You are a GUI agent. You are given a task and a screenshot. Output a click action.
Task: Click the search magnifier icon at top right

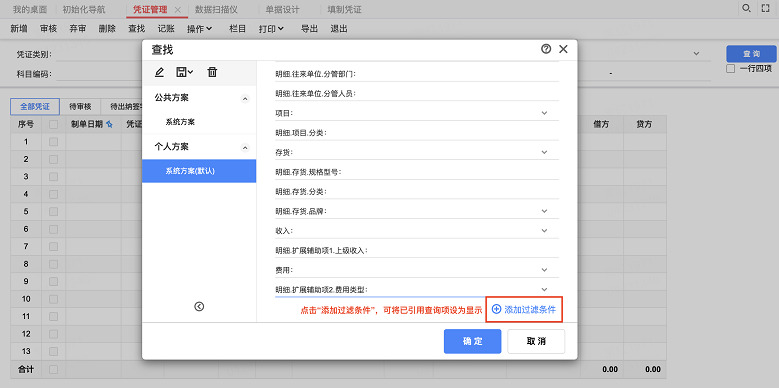[746, 8]
